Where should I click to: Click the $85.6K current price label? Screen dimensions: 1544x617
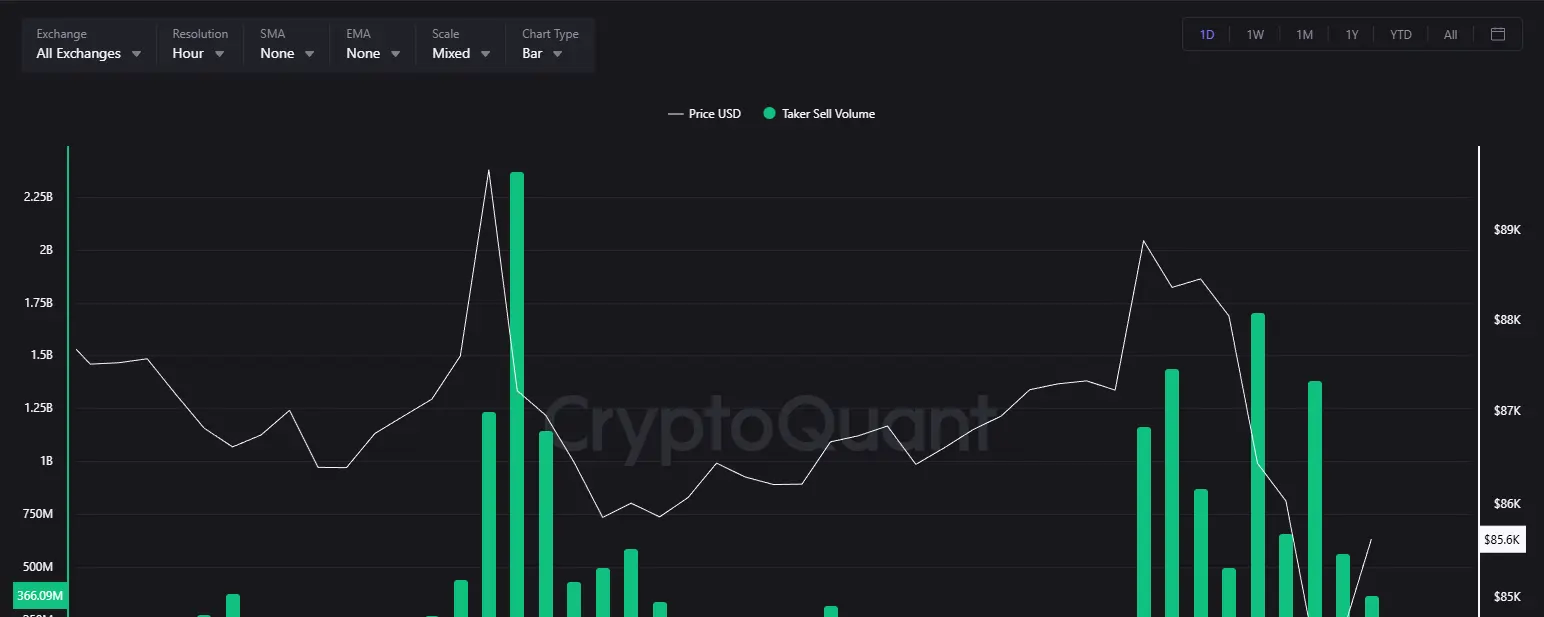[x=1502, y=539]
